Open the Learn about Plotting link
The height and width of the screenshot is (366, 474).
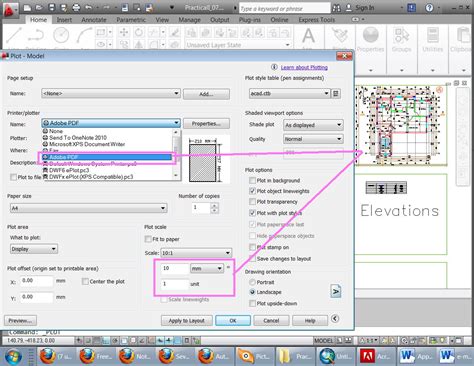(x=304, y=67)
